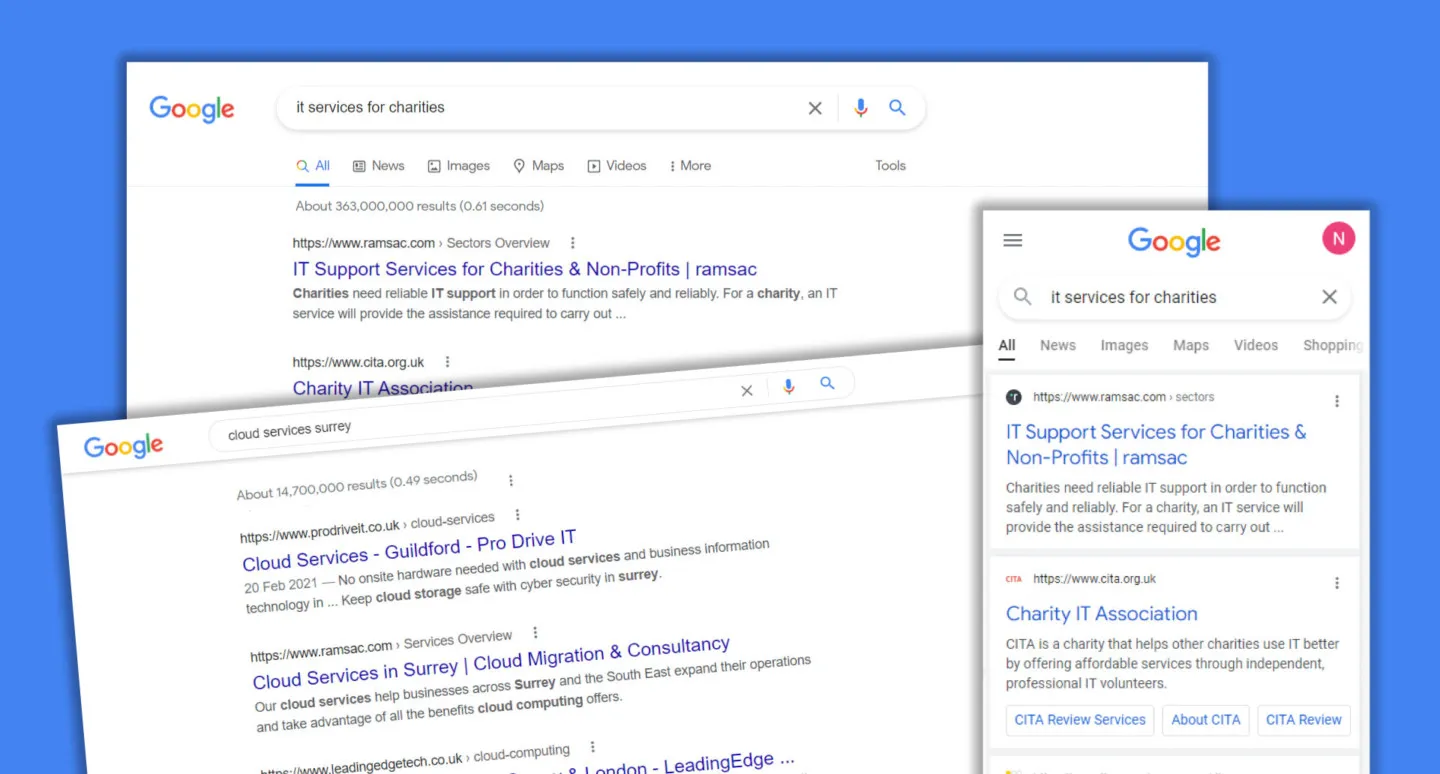The width and height of the screenshot is (1440, 774).
Task: Select the Images tab in the mobile view
Action: (x=1124, y=345)
